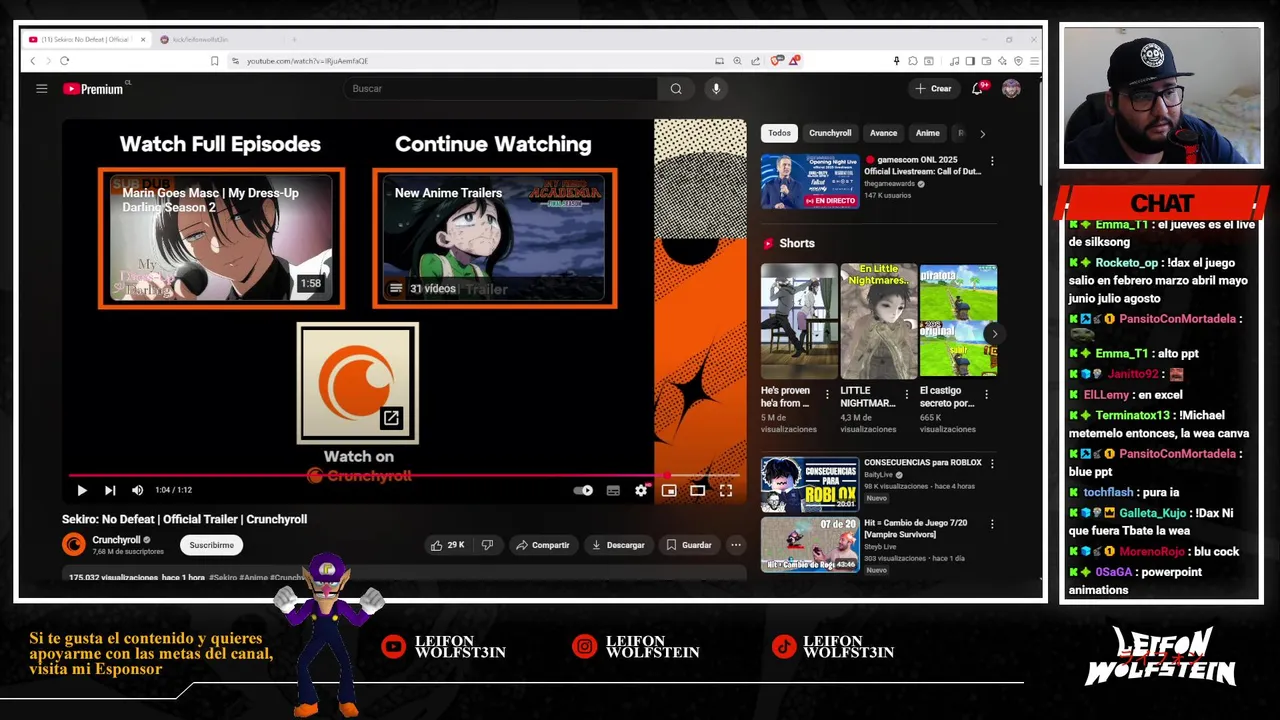The image size is (1280, 720).
Task: Close the Sekiro: No Defeat tab
Action: (143, 40)
